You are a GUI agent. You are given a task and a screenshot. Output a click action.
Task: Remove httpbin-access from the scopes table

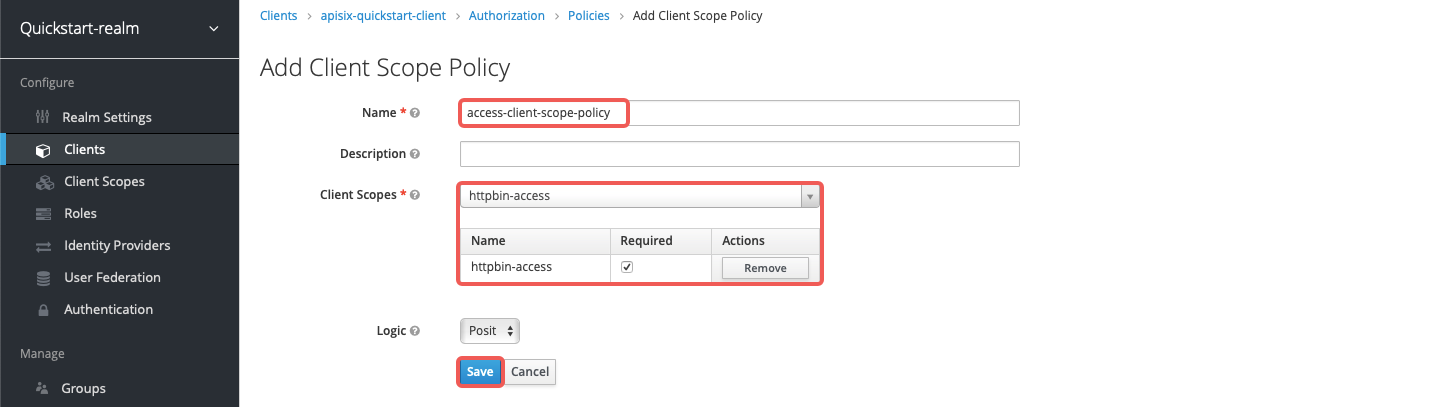tap(764, 268)
